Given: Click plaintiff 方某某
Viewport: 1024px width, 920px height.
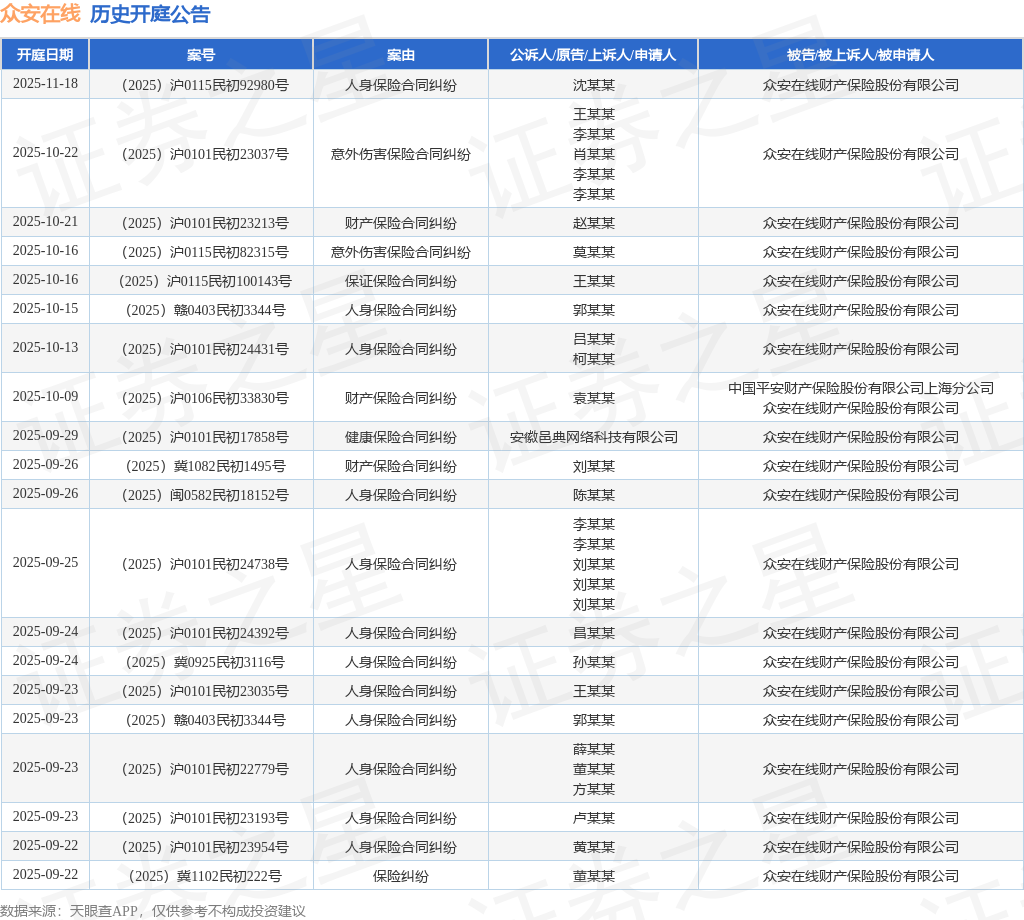Looking at the screenshot, I should pos(594,789).
